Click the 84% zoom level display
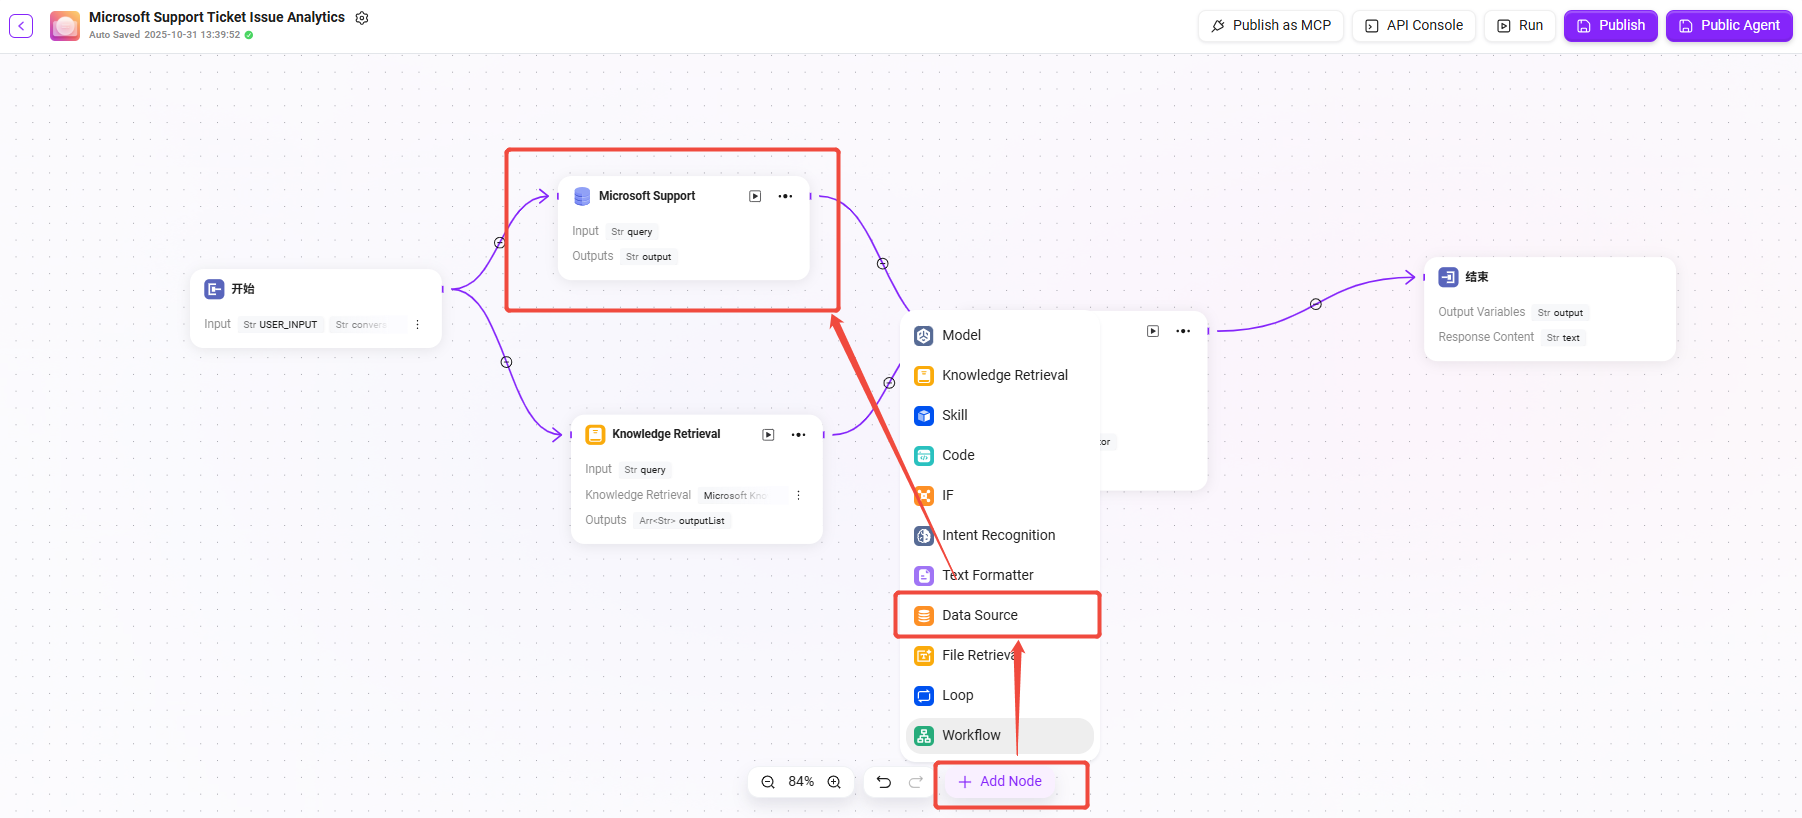Image resolution: width=1802 pixels, height=818 pixels. (x=801, y=782)
